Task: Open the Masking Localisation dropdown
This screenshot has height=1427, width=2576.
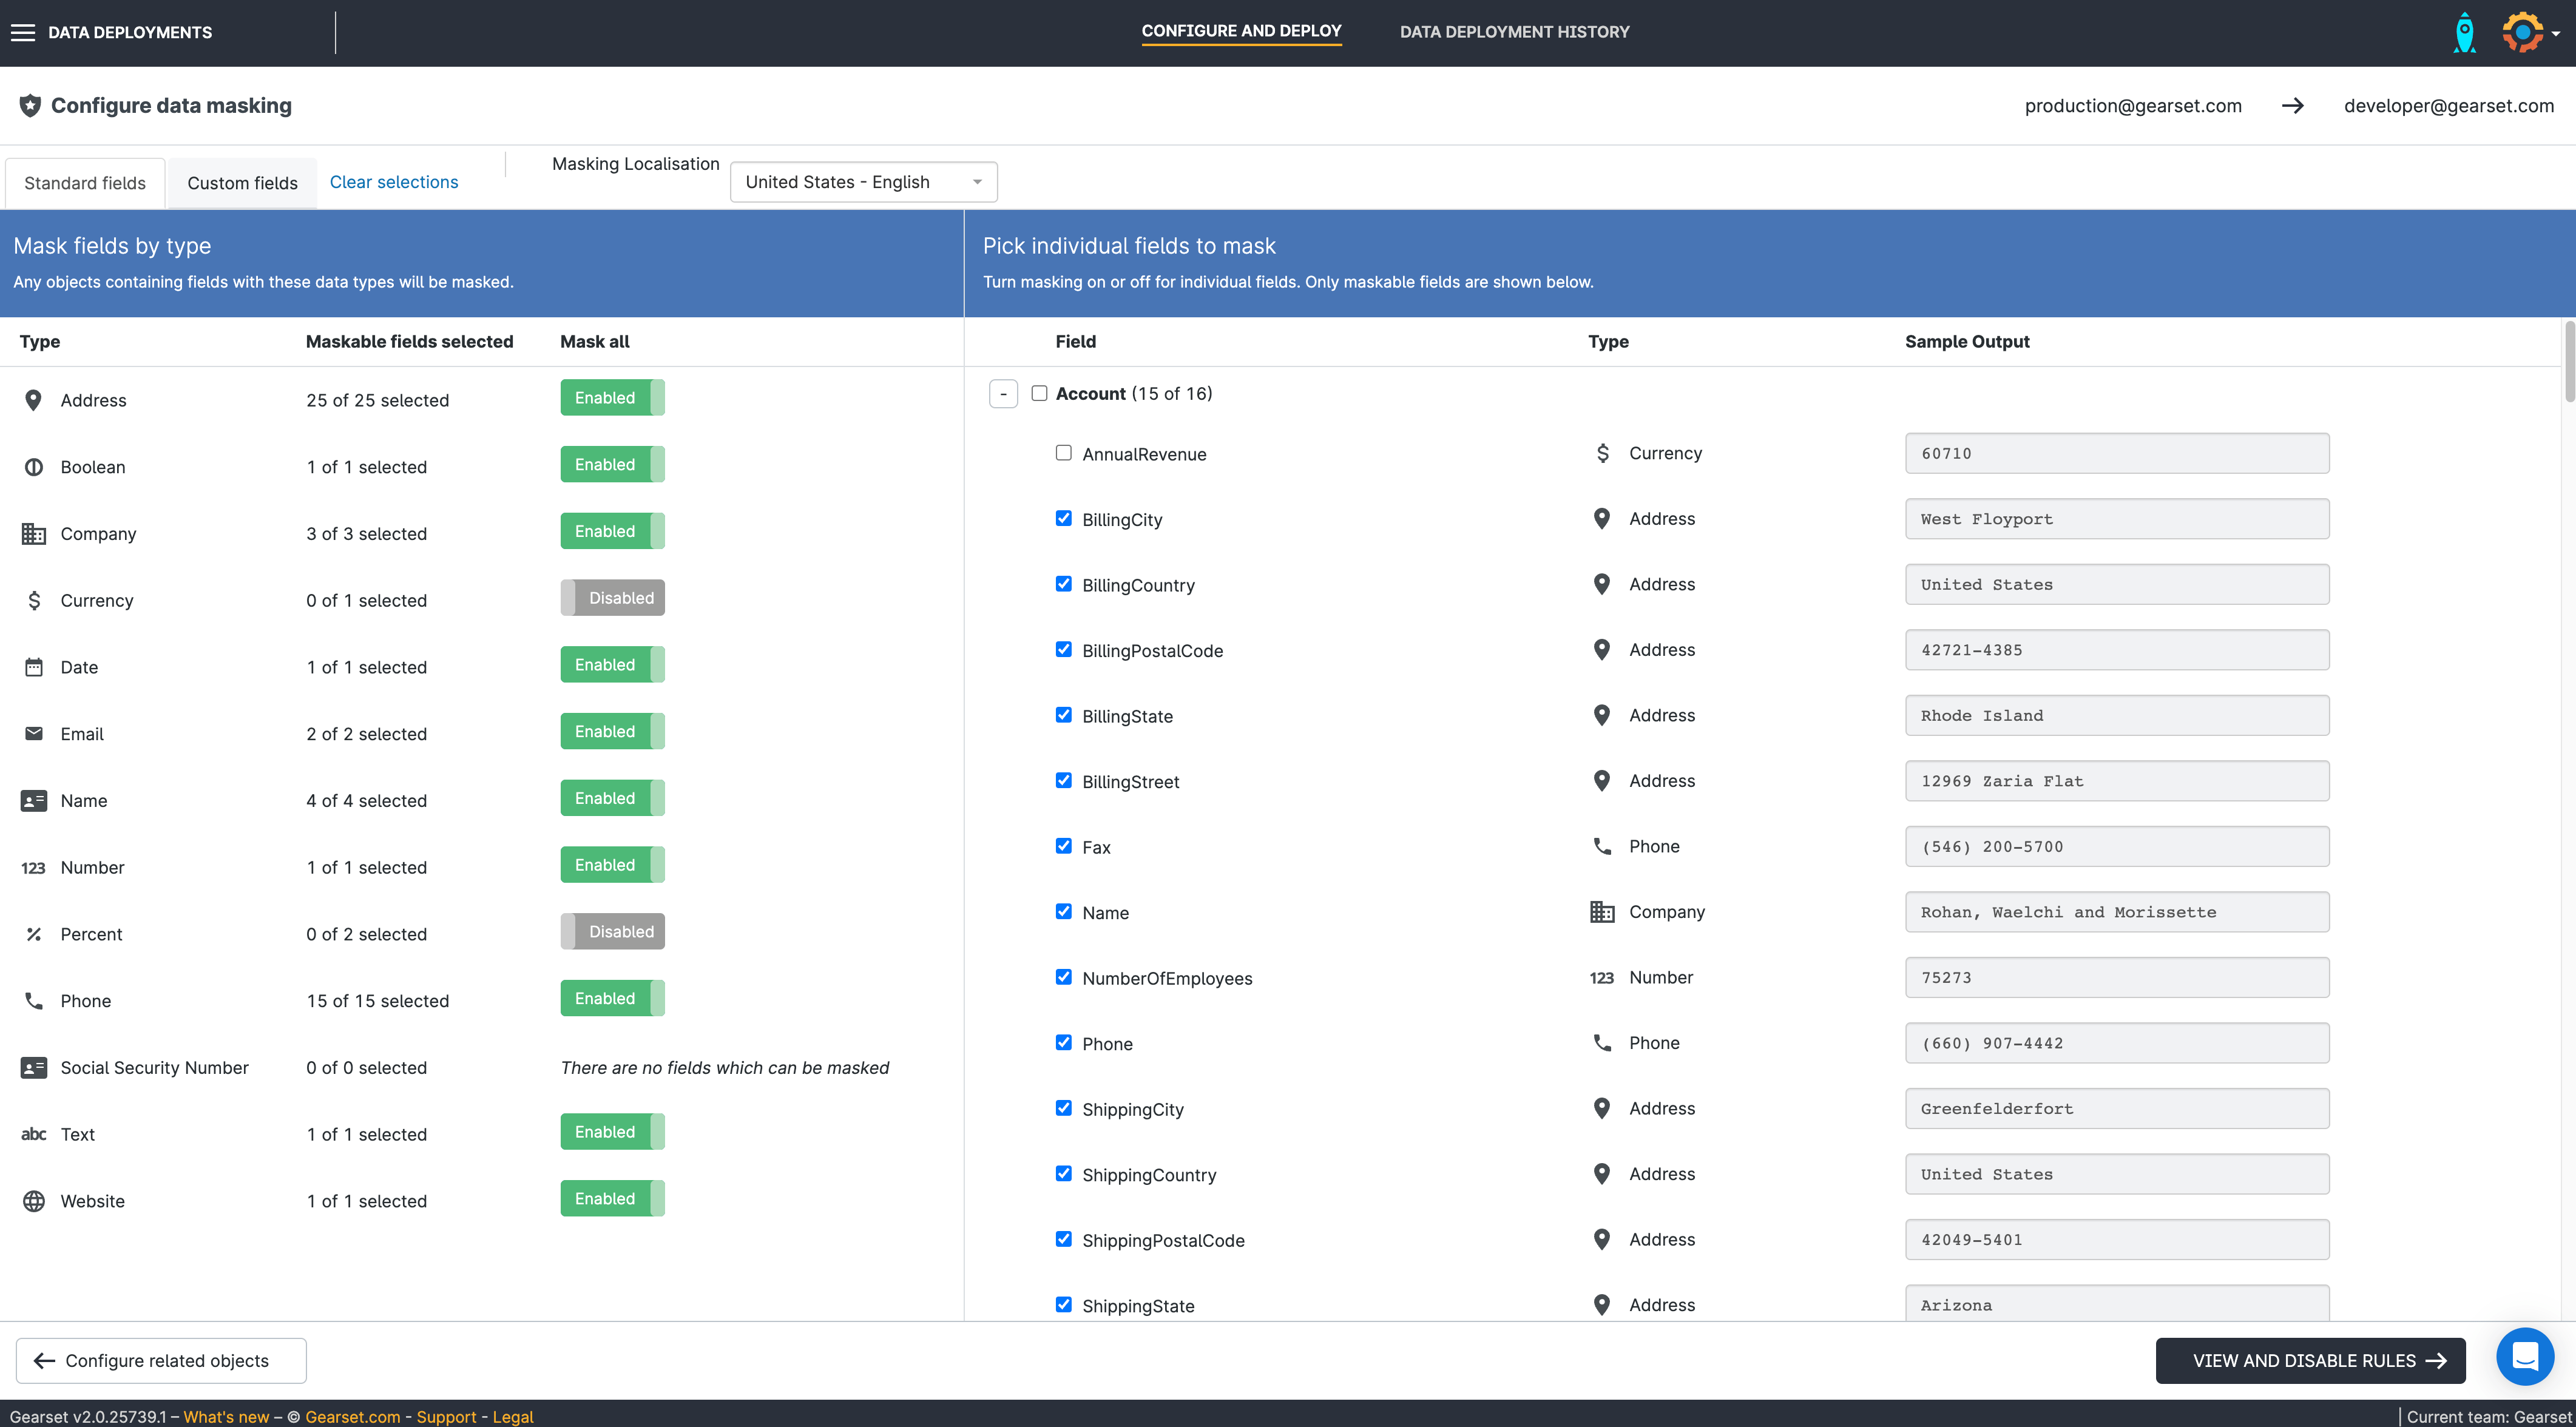Action: coord(863,182)
